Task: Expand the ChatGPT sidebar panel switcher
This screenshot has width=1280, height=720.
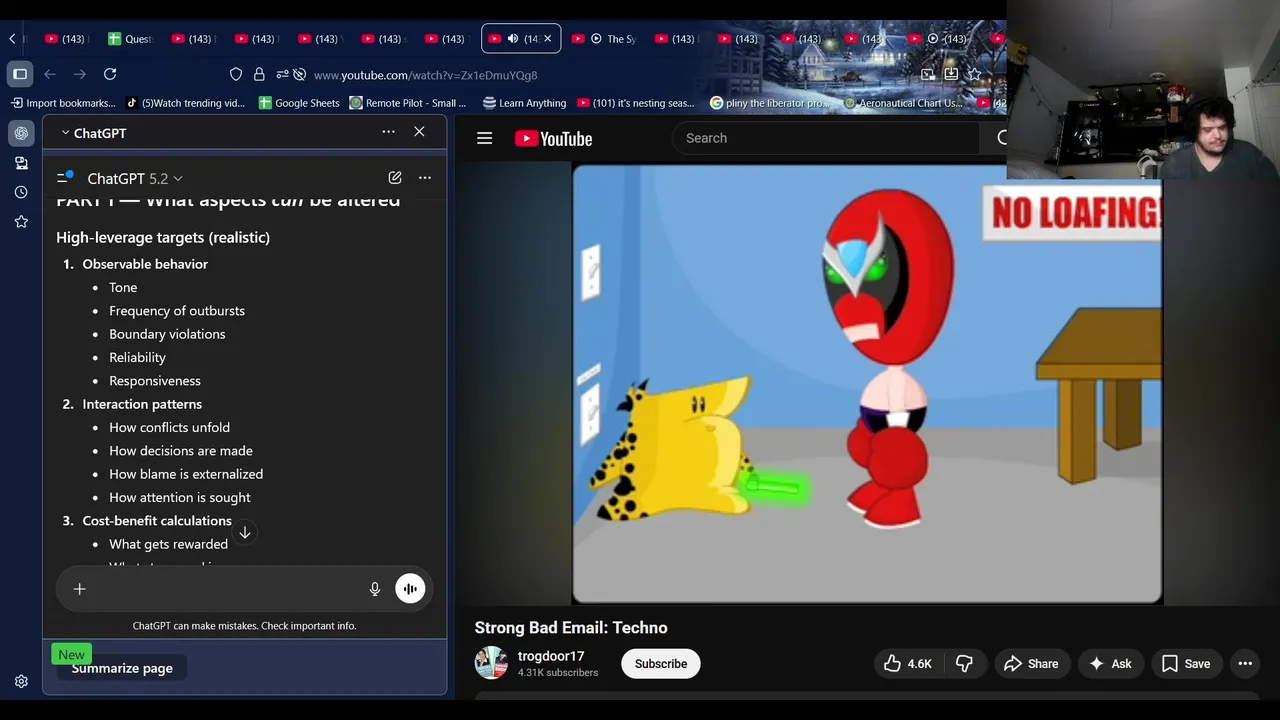Action: [x=93, y=133]
